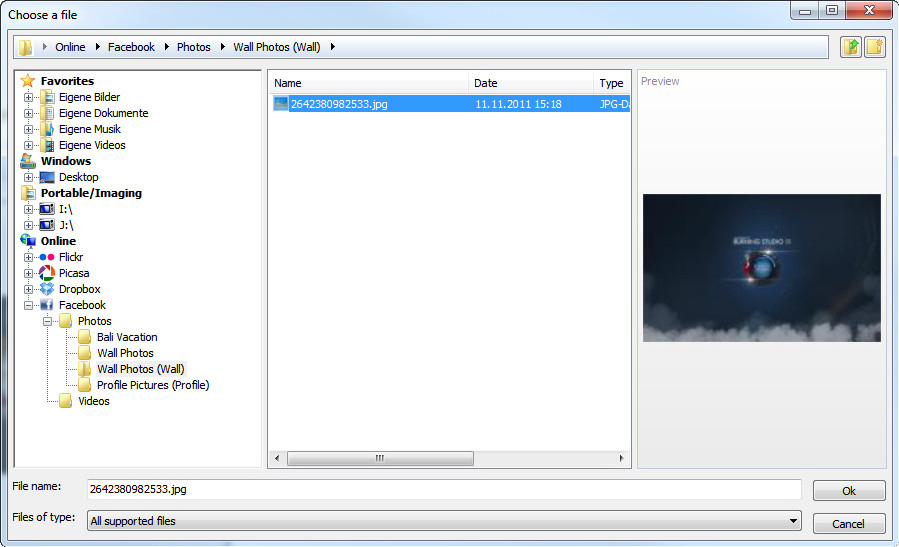Click the Flickr icon in the tree
The width and height of the screenshot is (899, 547).
click(x=47, y=257)
